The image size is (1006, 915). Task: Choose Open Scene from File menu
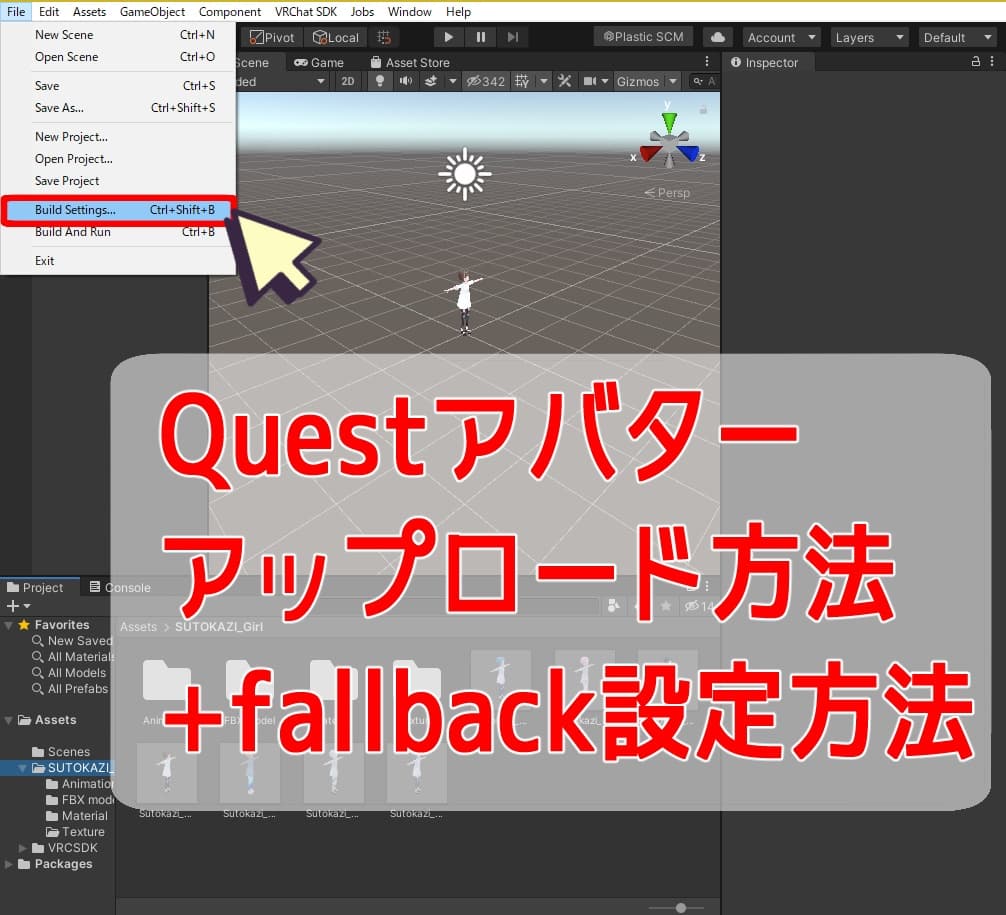click(118, 56)
